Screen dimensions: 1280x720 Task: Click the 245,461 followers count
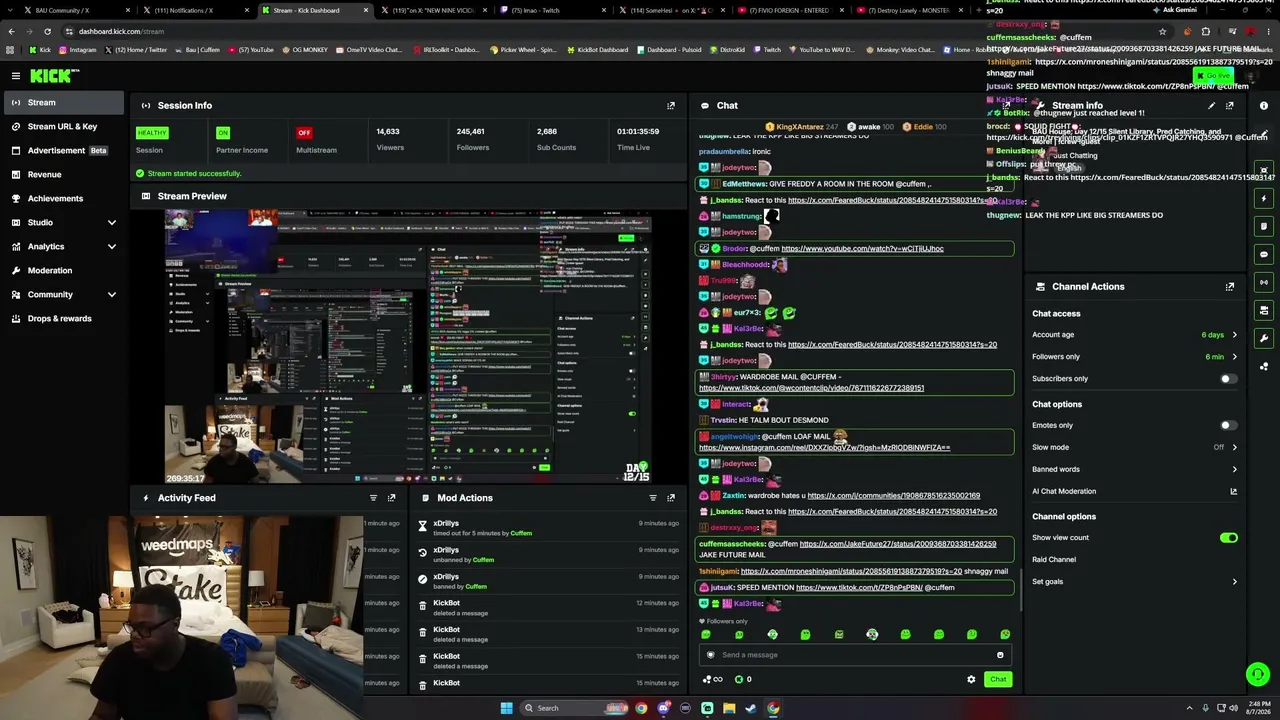tap(471, 132)
